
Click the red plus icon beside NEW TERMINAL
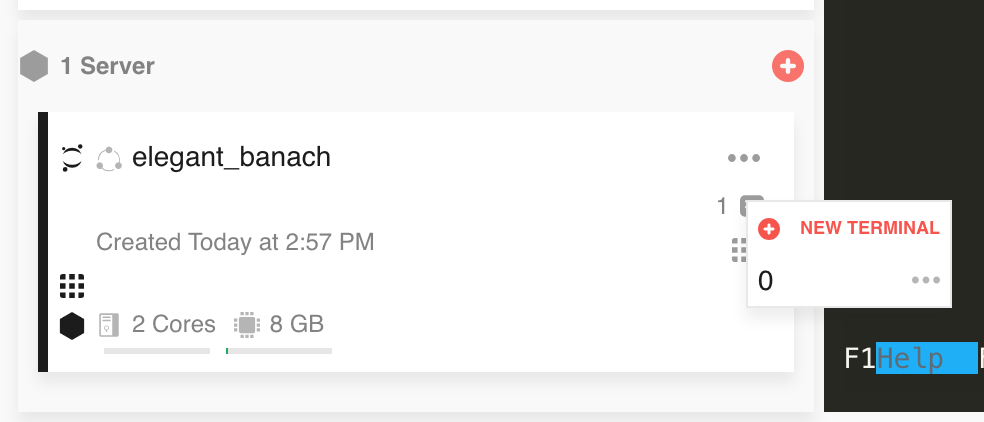(x=769, y=229)
